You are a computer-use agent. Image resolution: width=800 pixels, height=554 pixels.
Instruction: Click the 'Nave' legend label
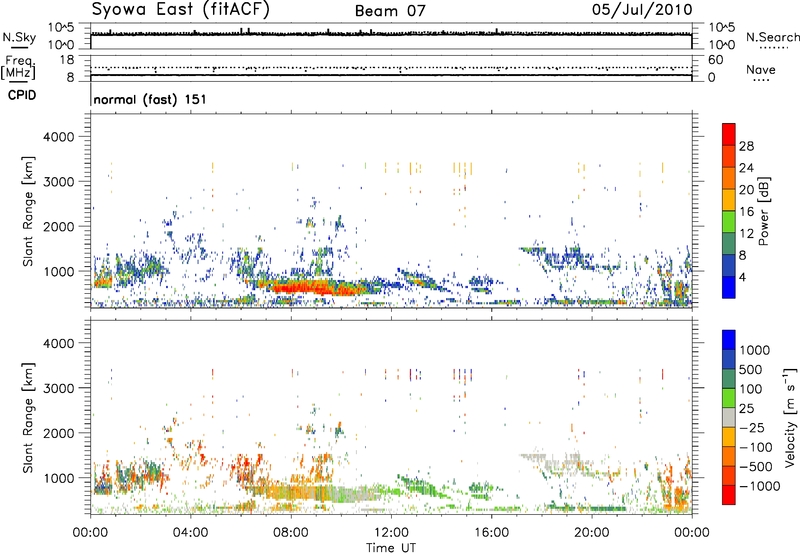[760, 69]
